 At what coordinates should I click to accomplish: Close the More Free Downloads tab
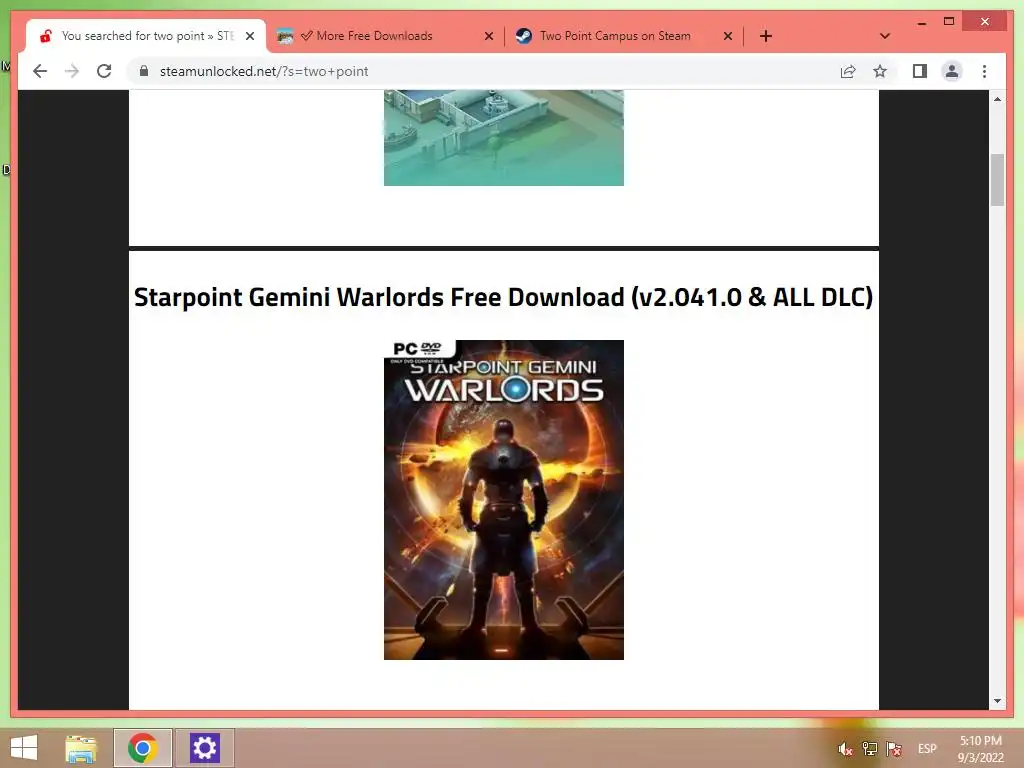pos(488,36)
